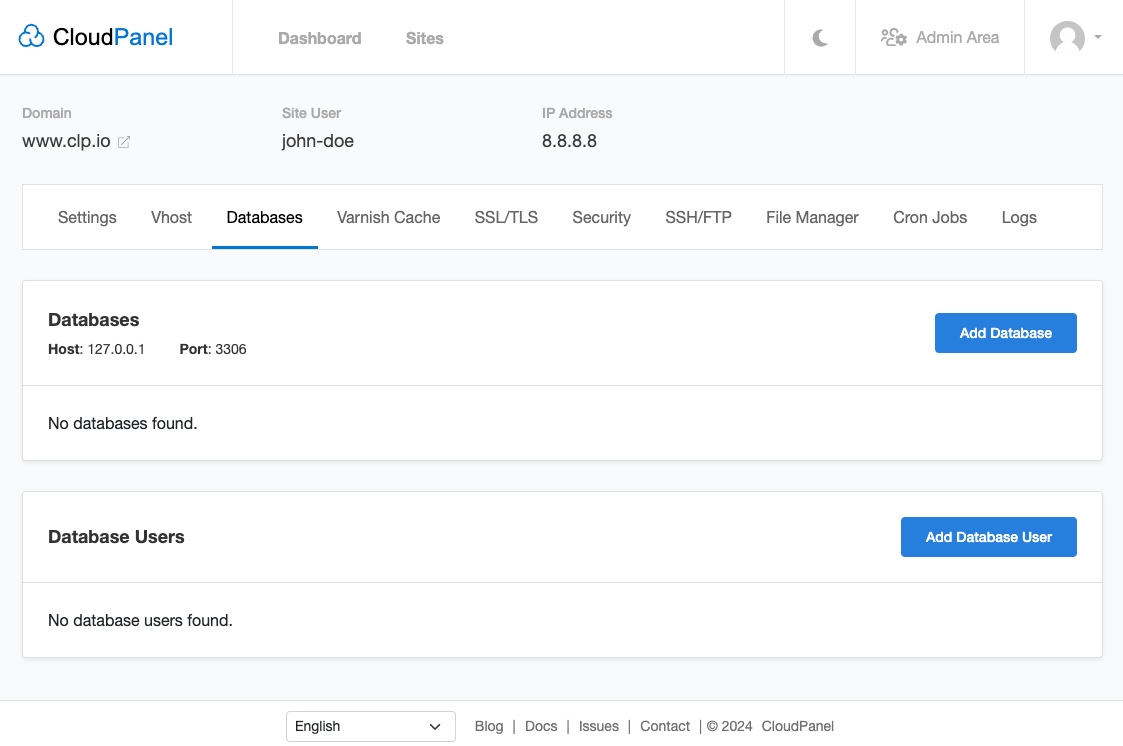
Task: Open the English language selector
Action: [x=370, y=726]
